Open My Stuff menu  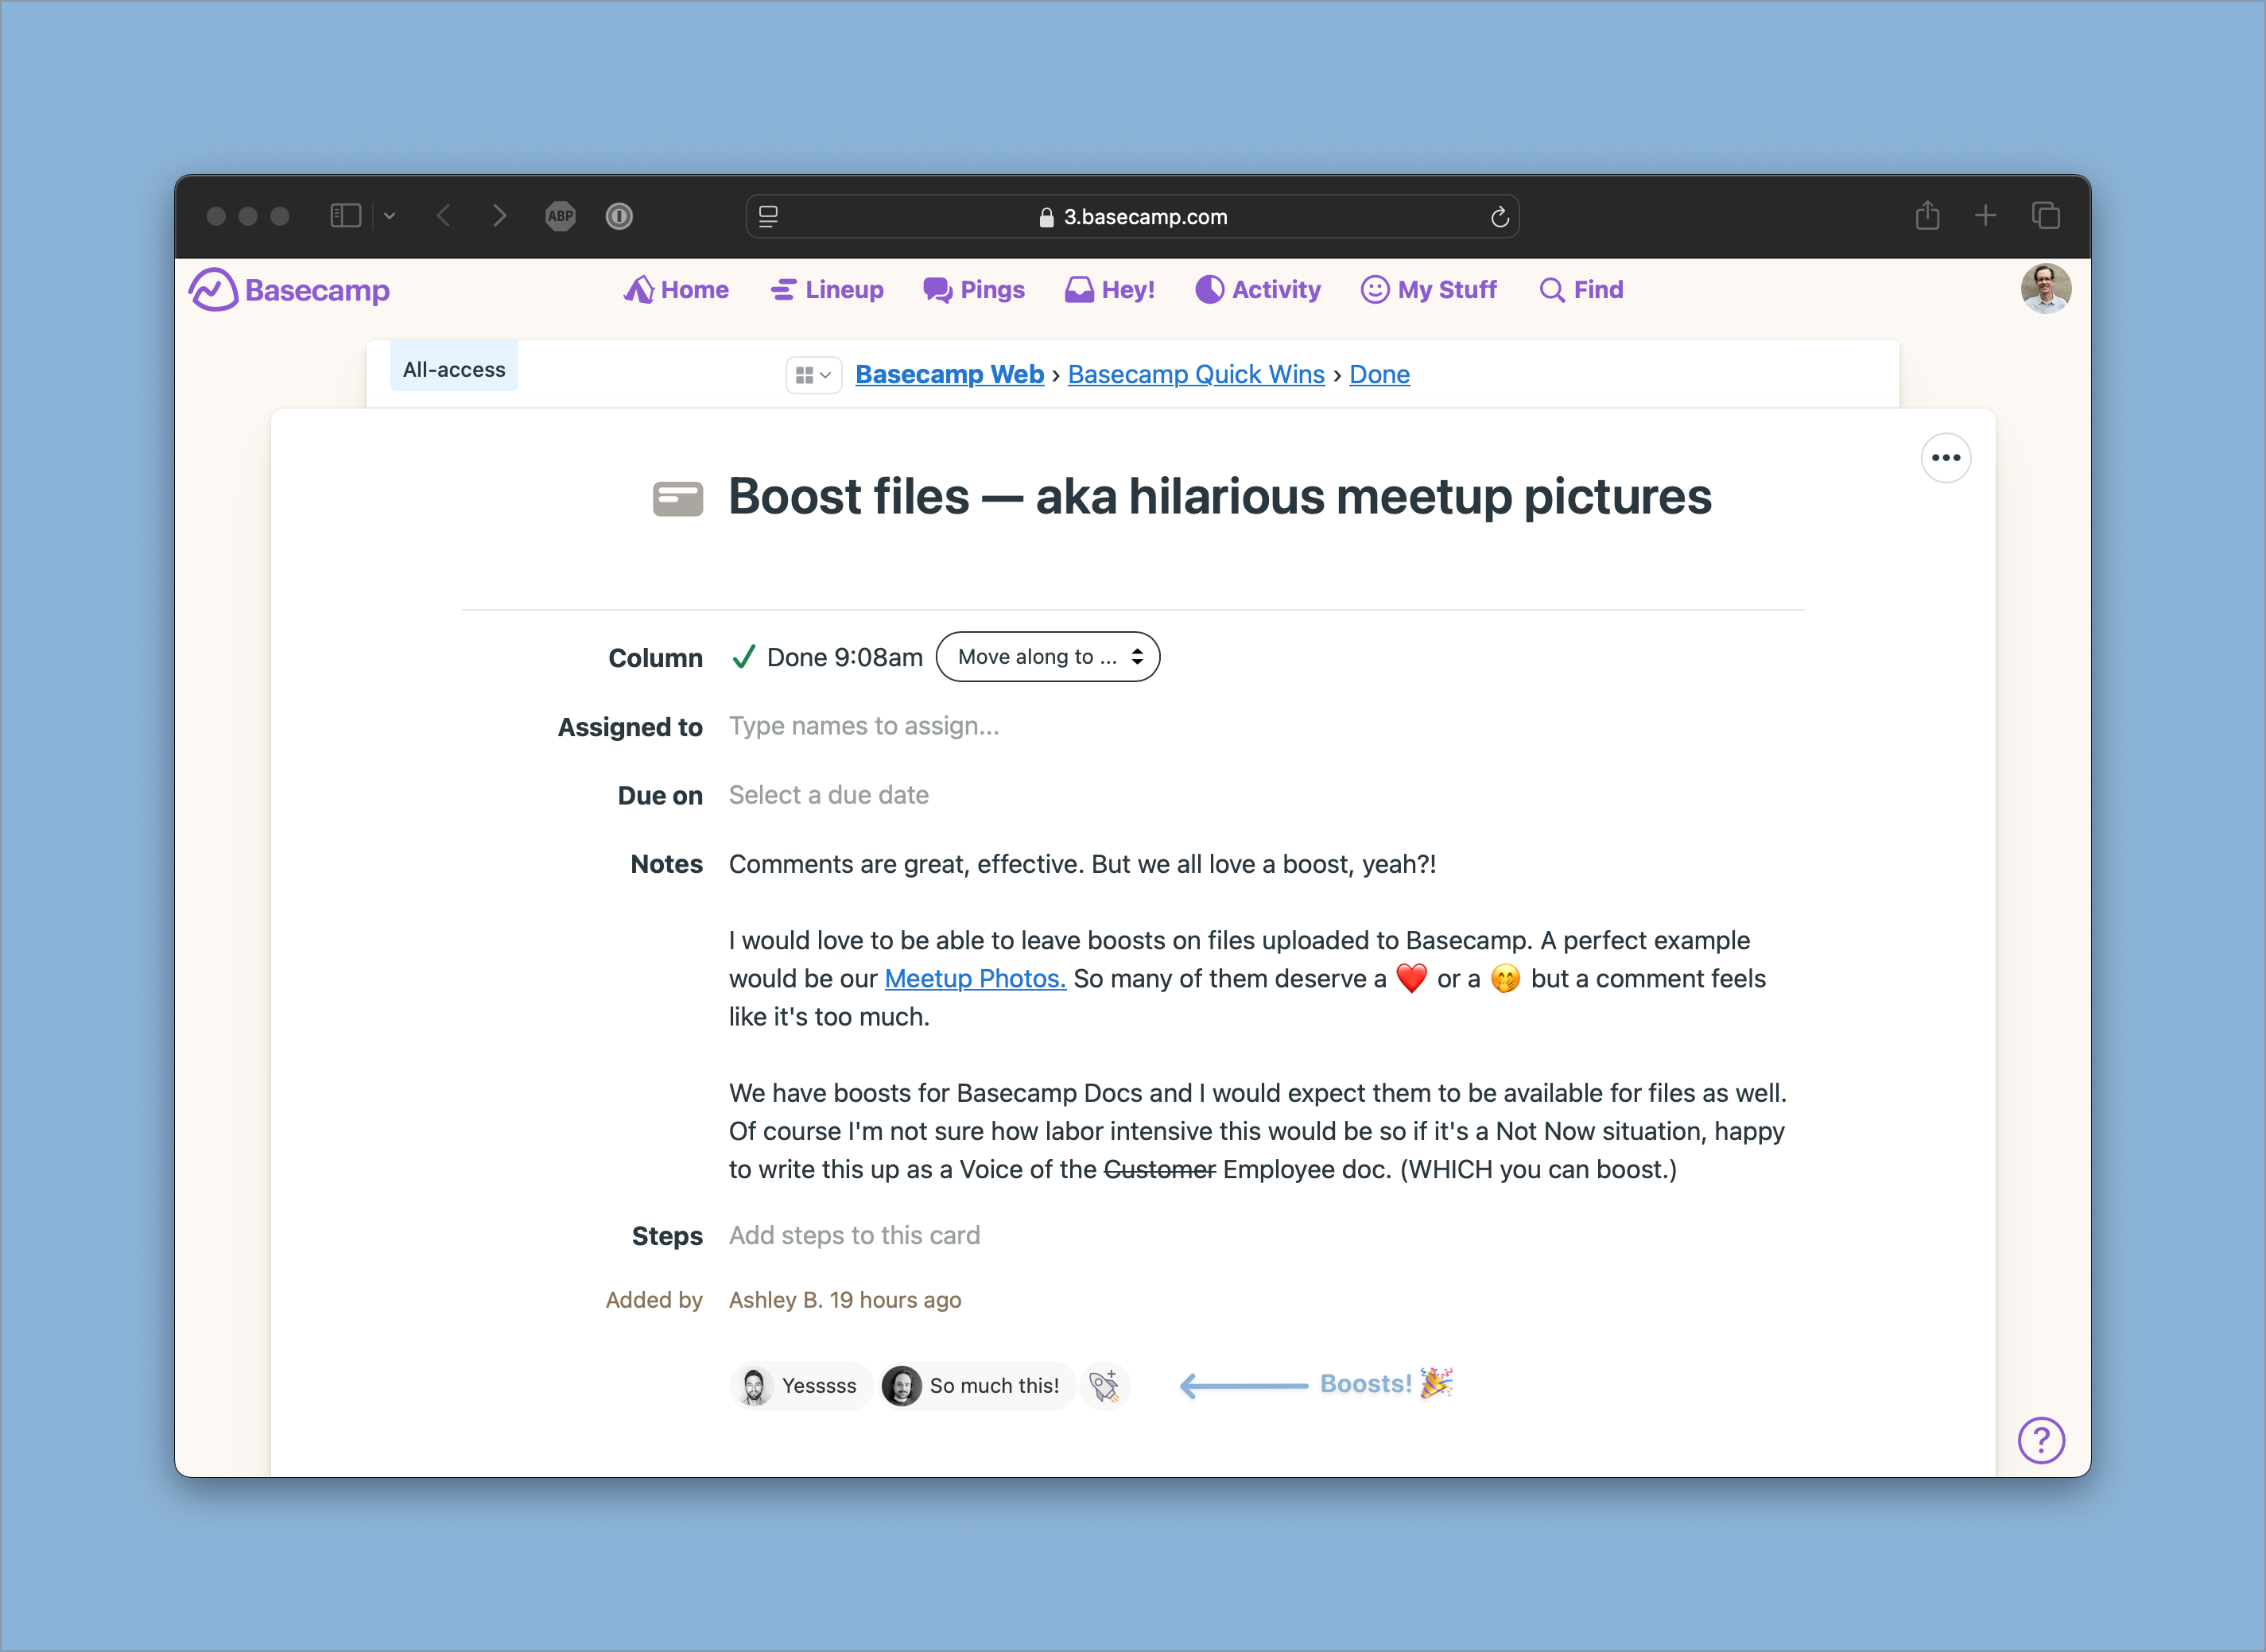[x=1429, y=290]
